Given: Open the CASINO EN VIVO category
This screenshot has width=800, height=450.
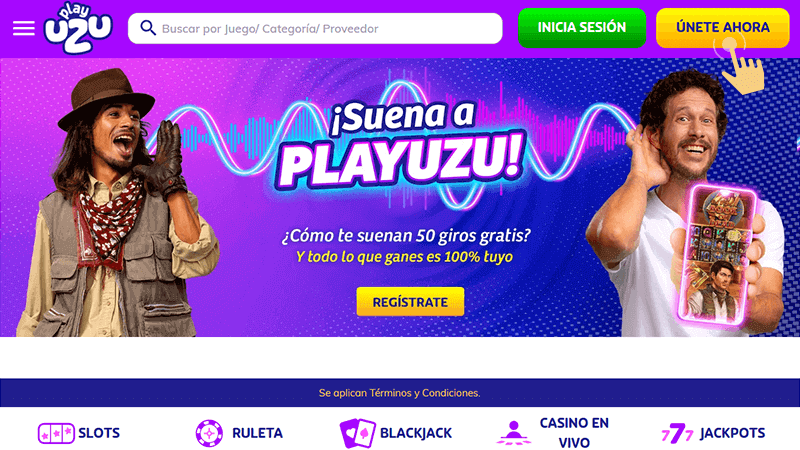Looking at the screenshot, I should [x=574, y=433].
